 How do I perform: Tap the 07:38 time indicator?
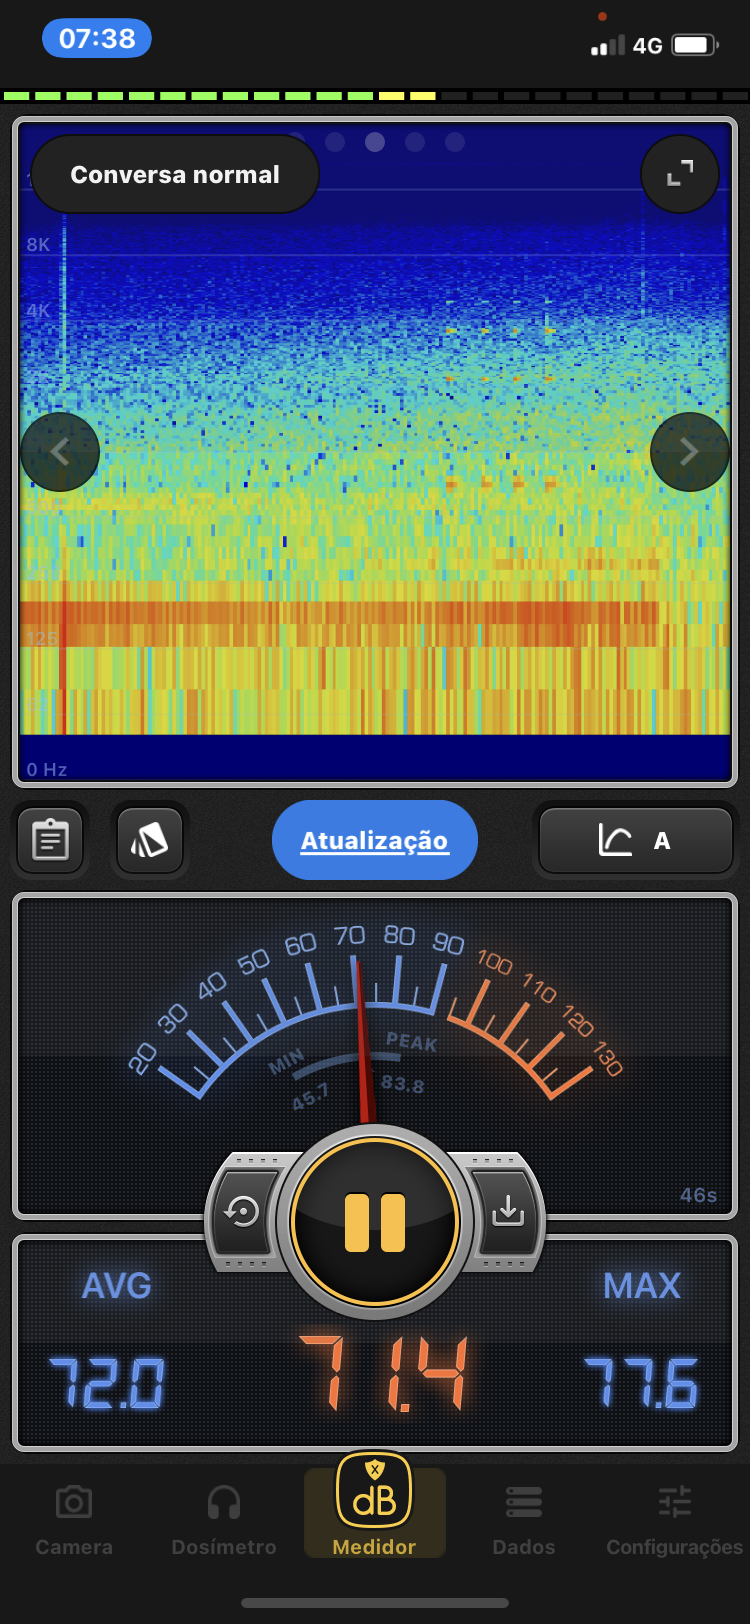pyautogui.click(x=97, y=39)
